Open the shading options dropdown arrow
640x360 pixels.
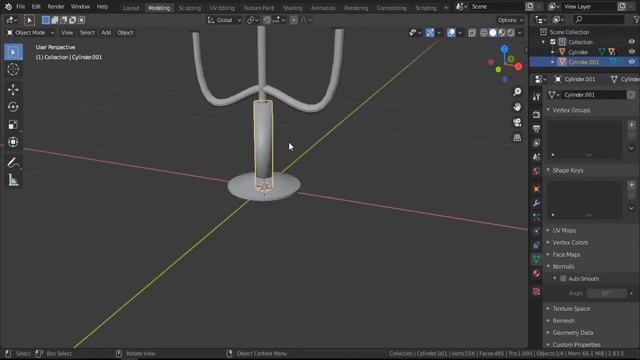pos(520,33)
